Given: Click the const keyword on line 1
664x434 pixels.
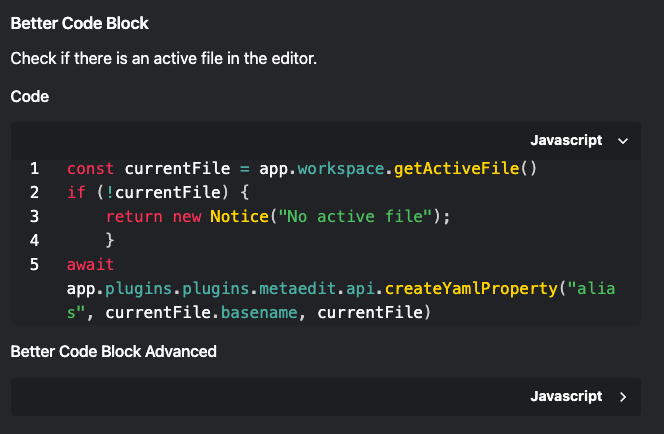Looking at the screenshot, I should (x=91, y=168).
